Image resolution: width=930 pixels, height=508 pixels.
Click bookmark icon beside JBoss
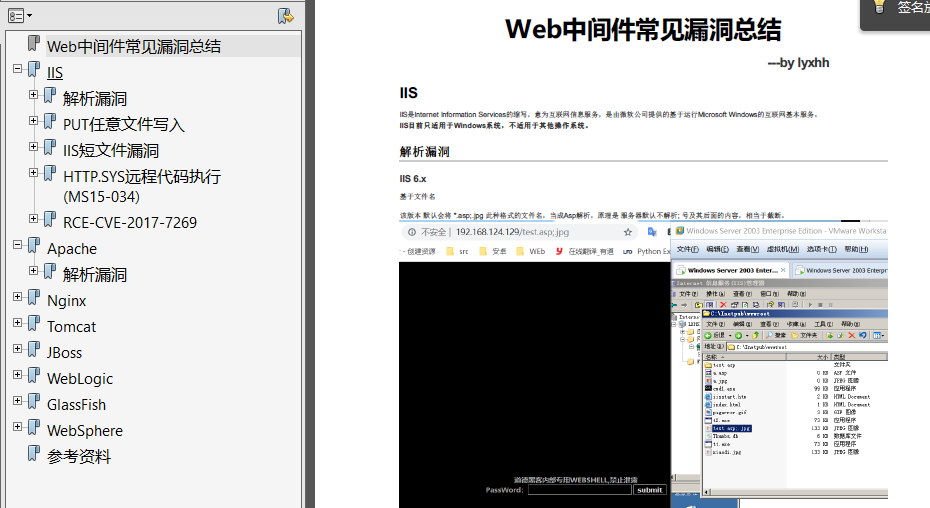coord(34,351)
